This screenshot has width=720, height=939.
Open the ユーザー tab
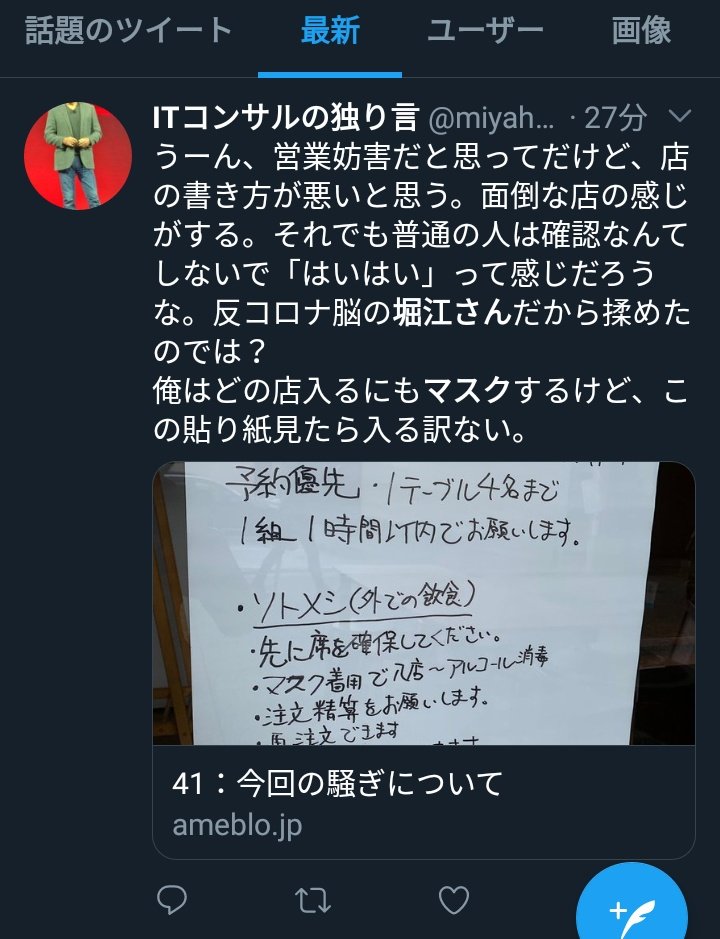[x=485, y=31]
